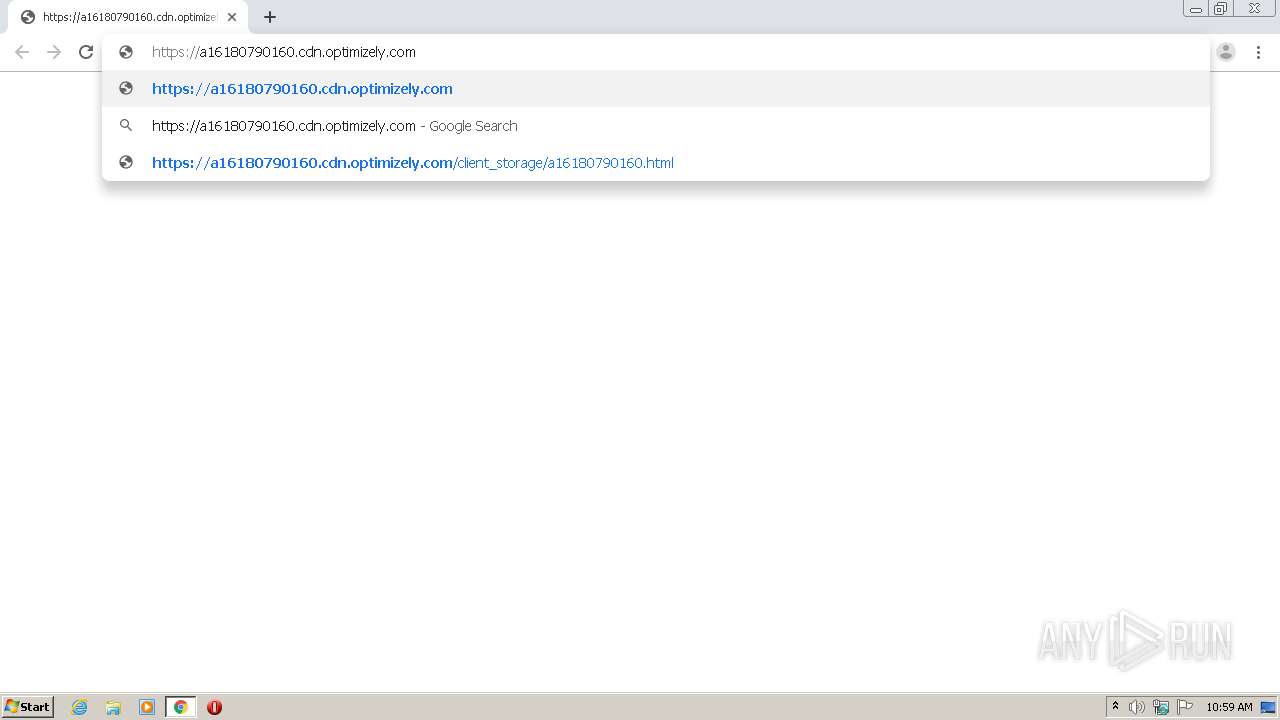Open the Chrome profile avatar

(x=1226, y=52)
